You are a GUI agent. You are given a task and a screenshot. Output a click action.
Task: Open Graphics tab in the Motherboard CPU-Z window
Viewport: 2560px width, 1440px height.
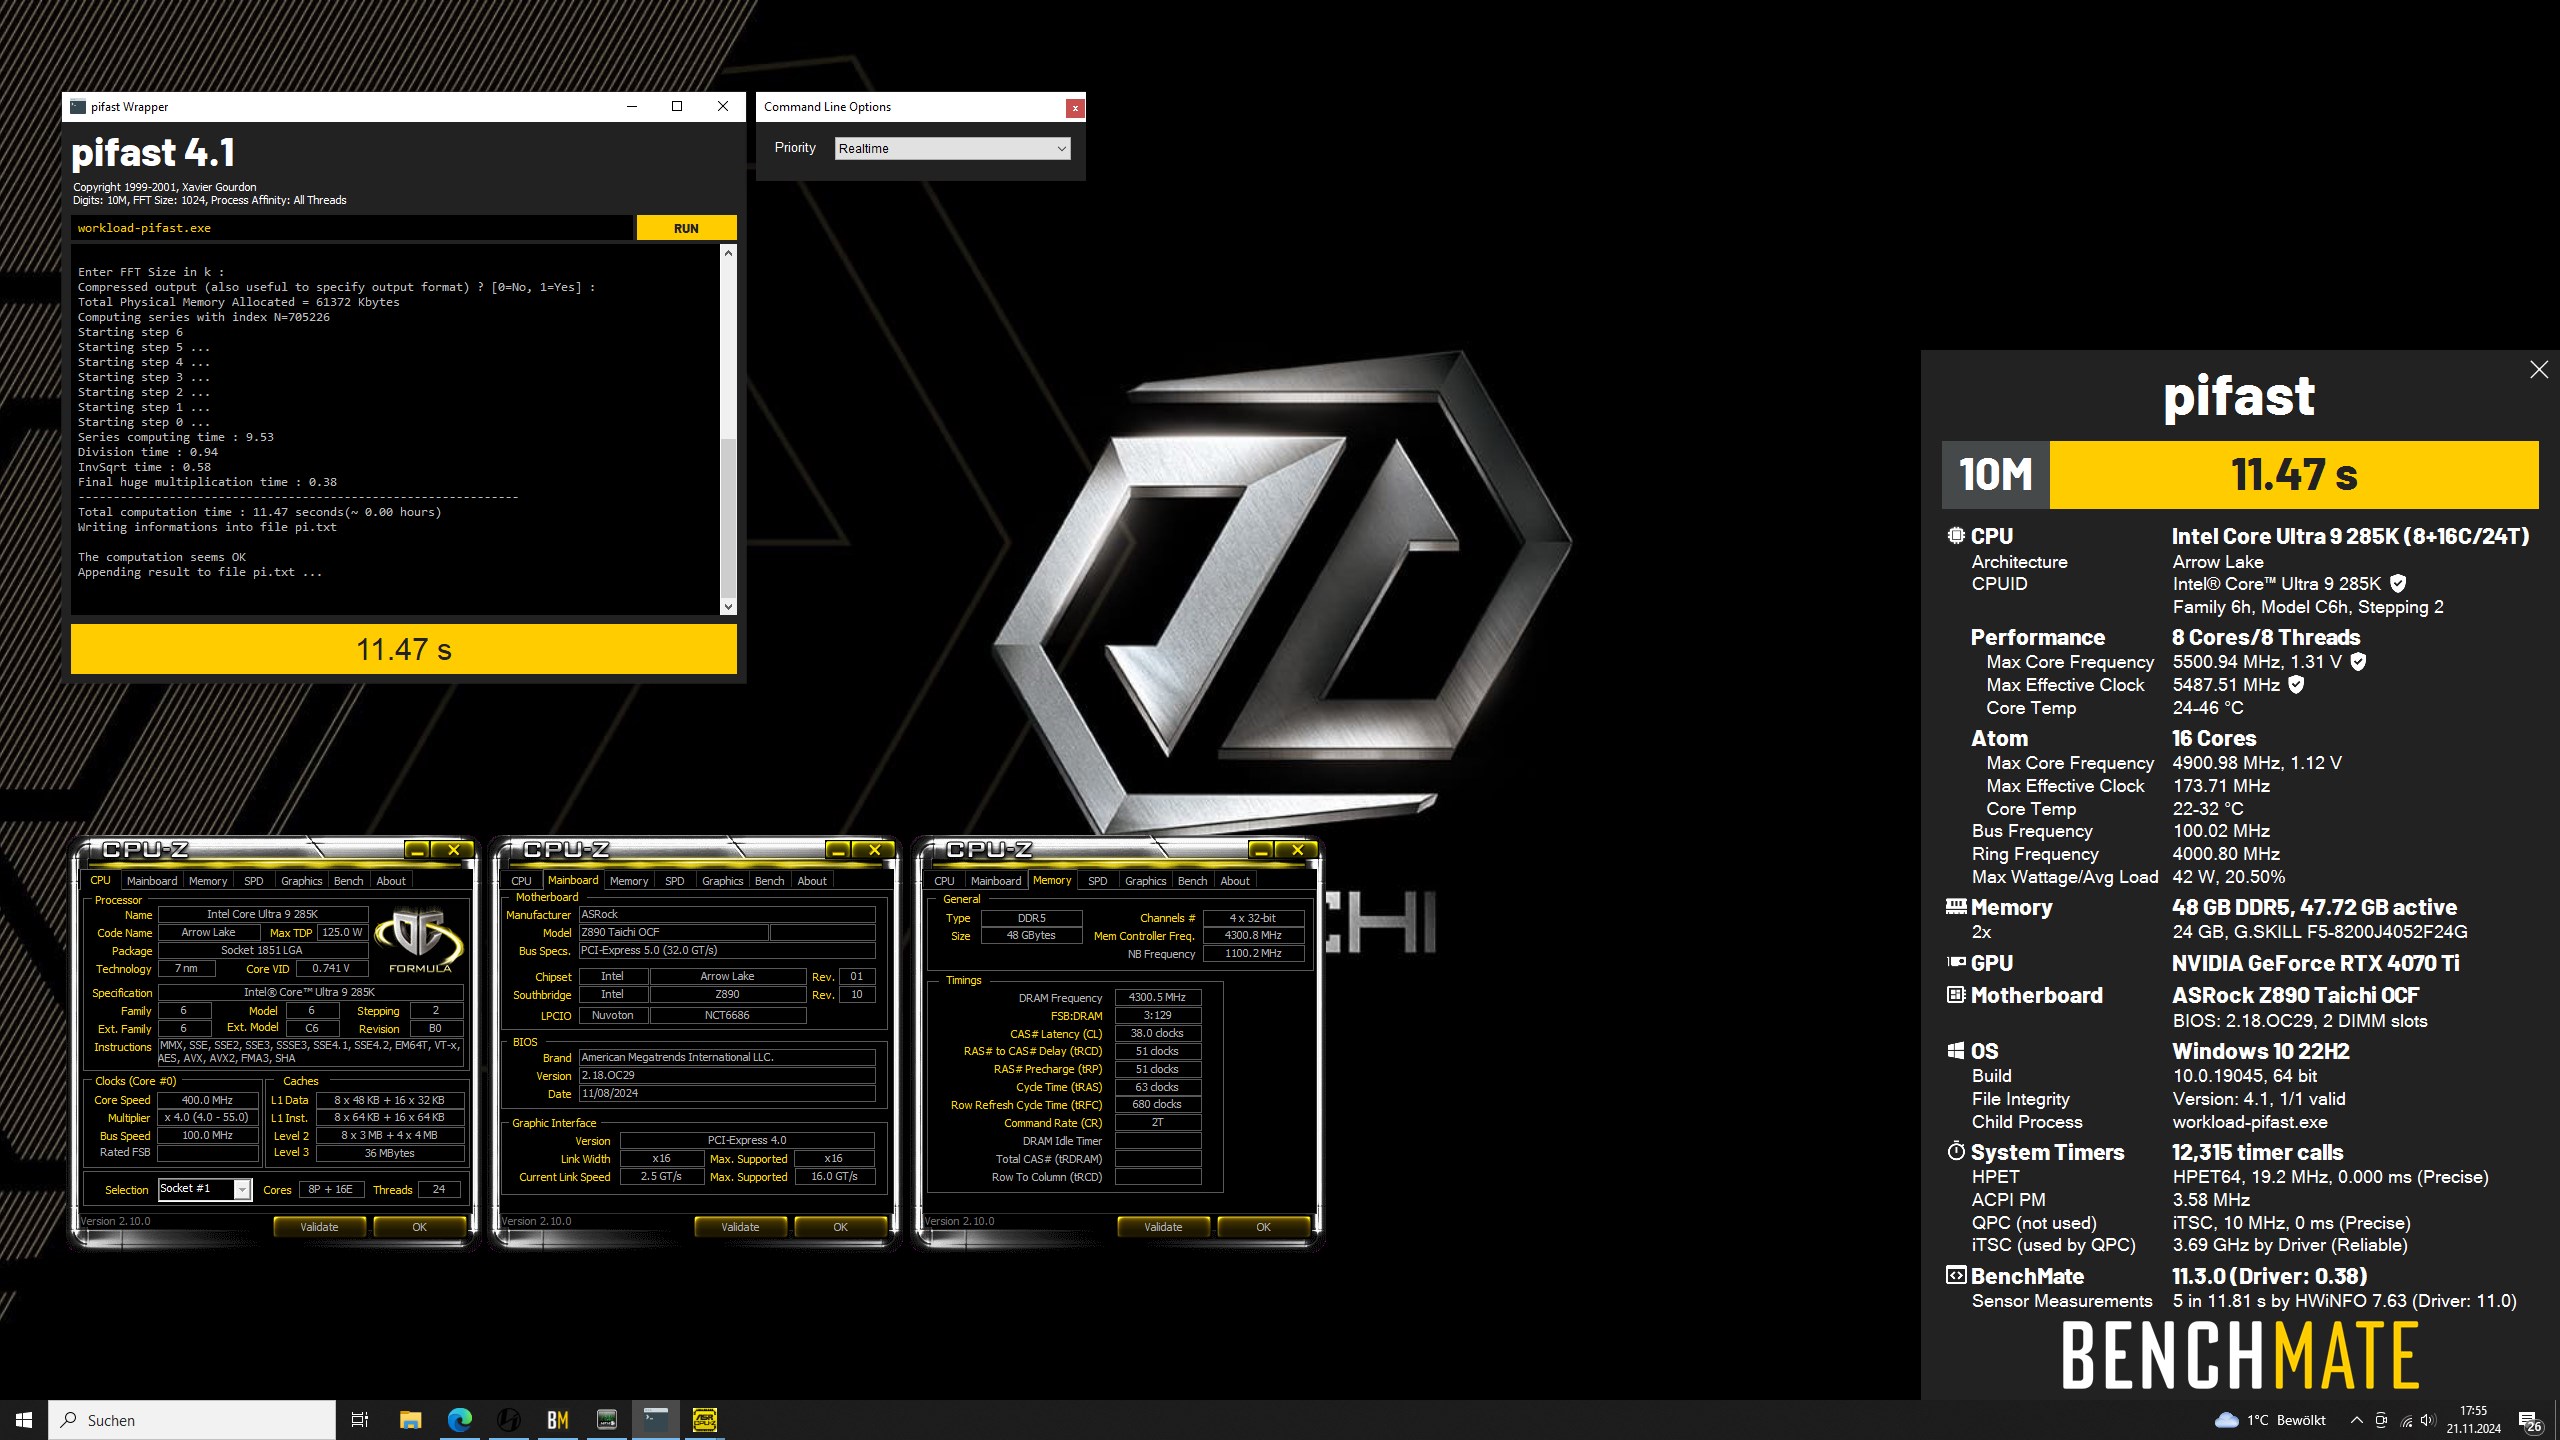[722, 881]
